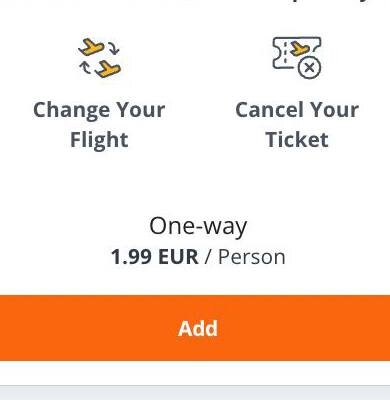Click the One-way trip type text
Viewport: 390px width, 400px height.
click(198, 227)
